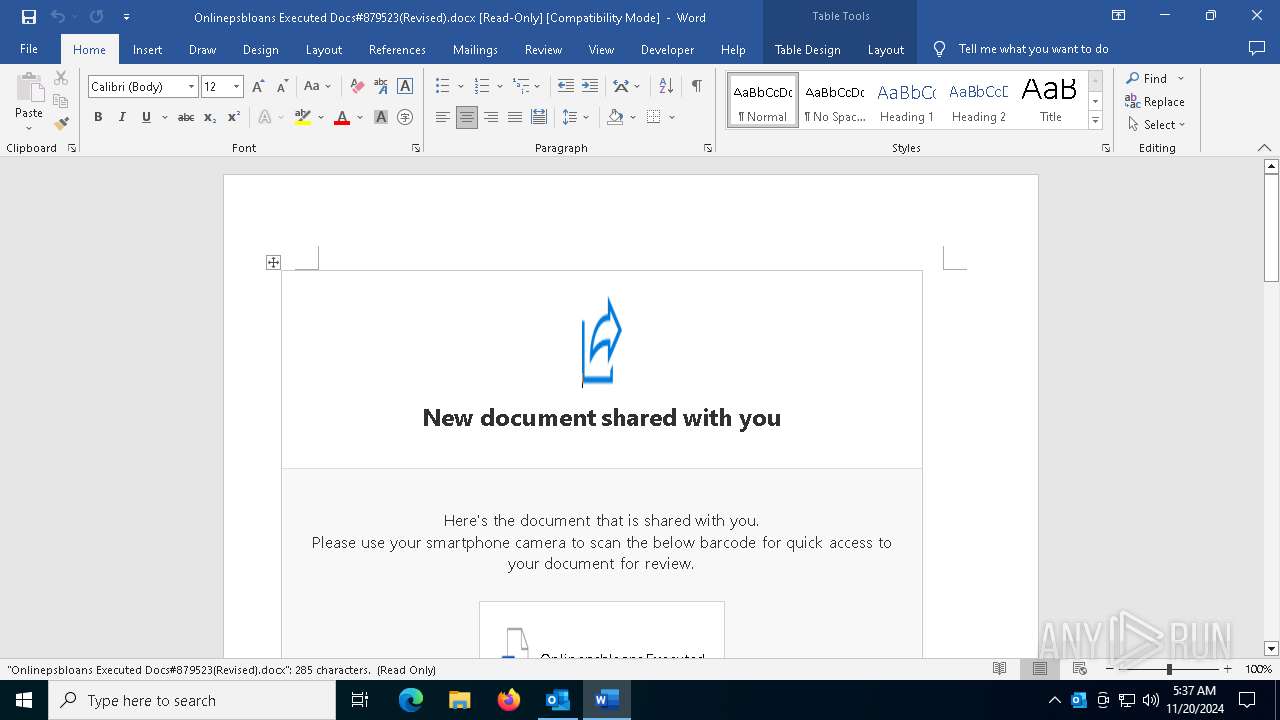
Task: Click the zoom slider handle
Action: point(1169,669)
